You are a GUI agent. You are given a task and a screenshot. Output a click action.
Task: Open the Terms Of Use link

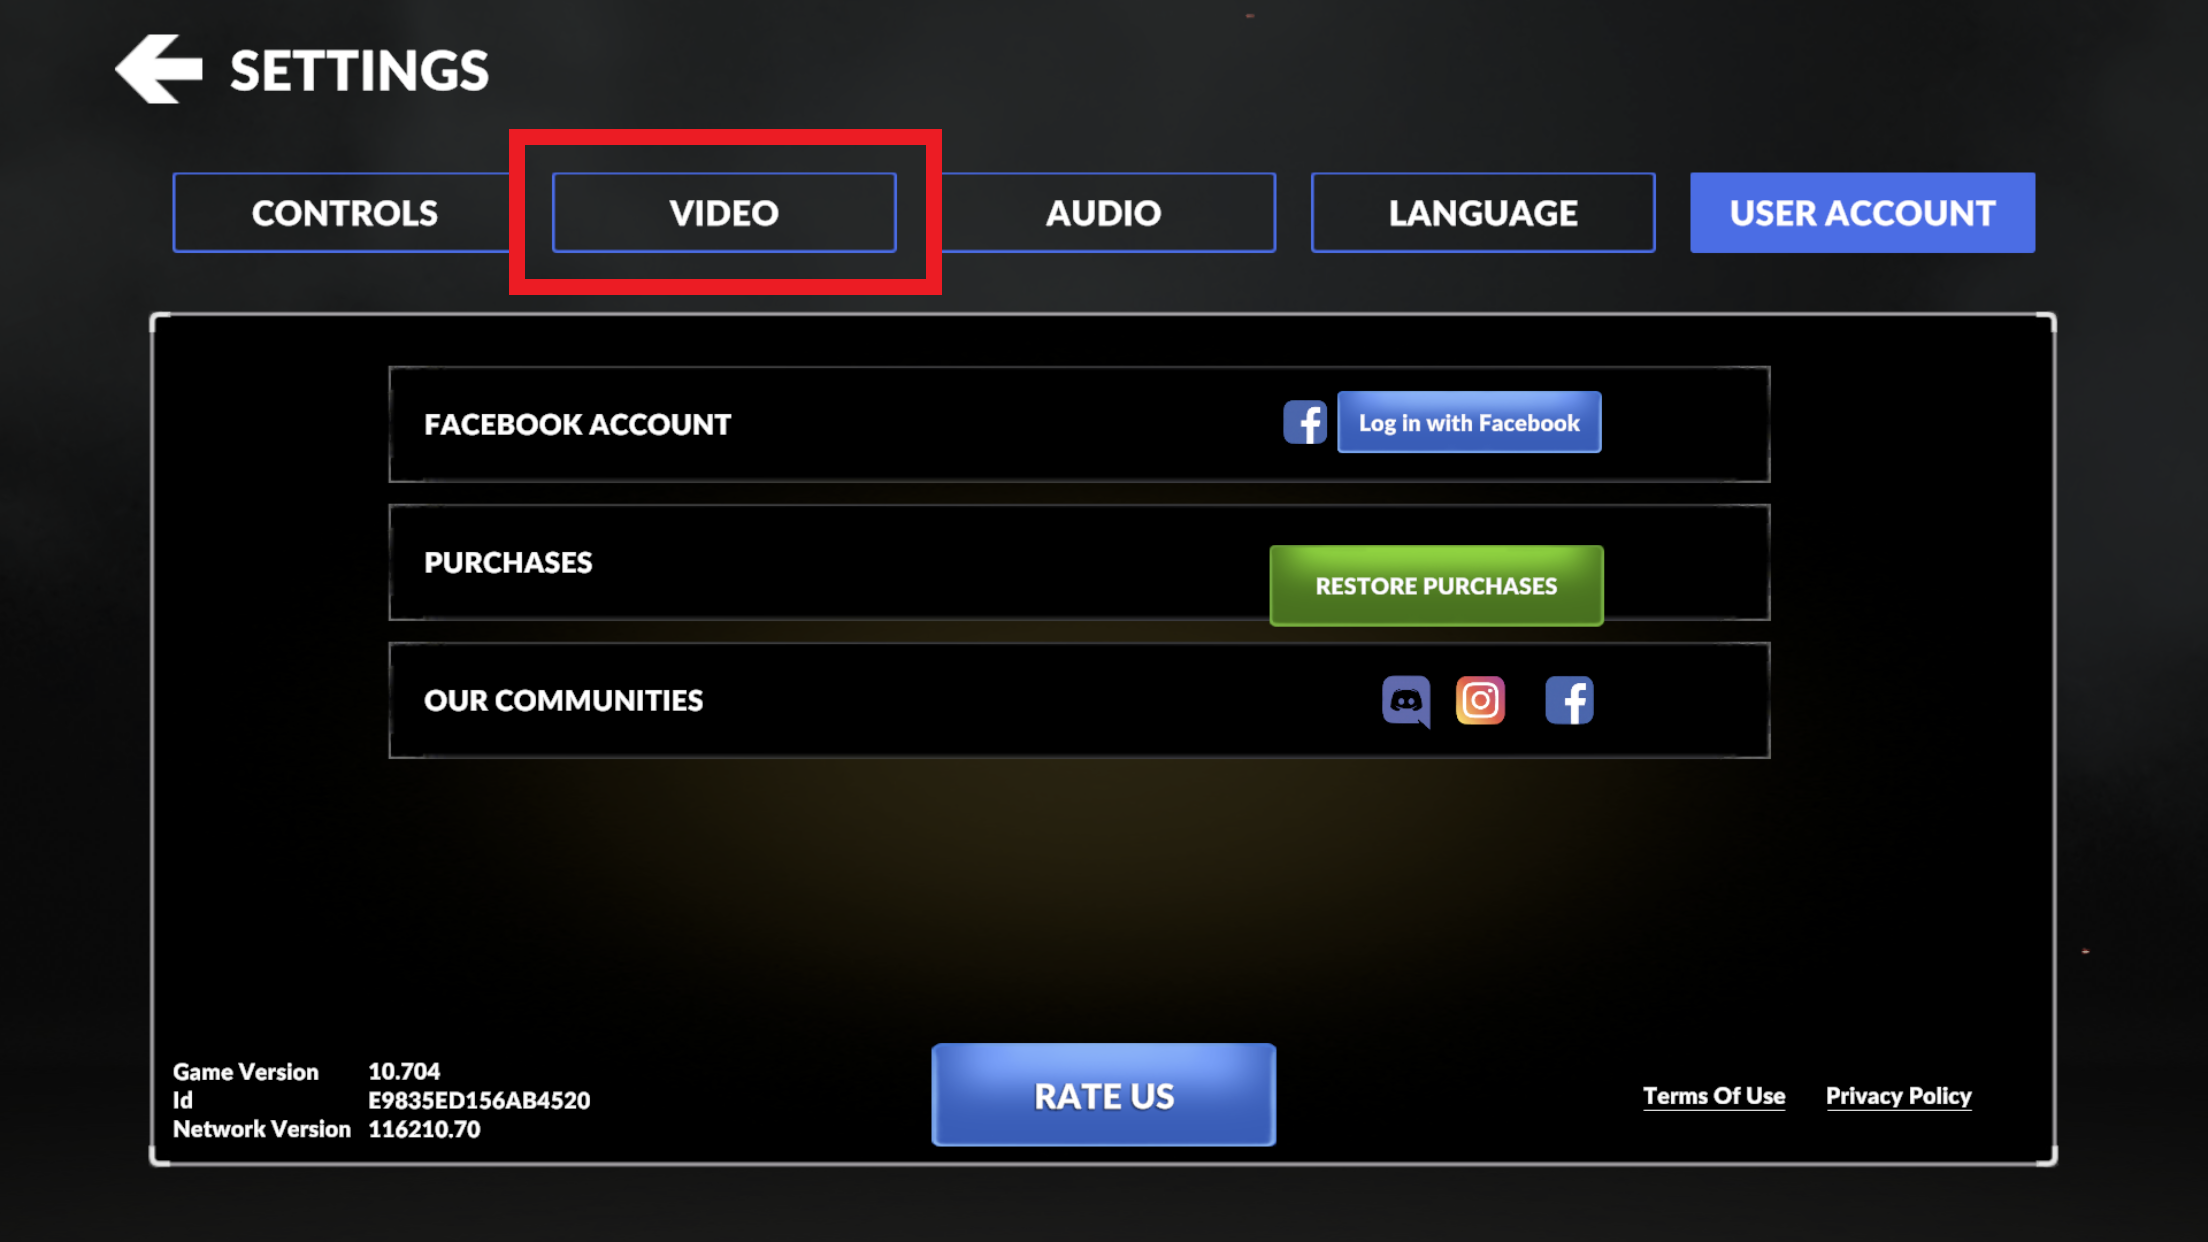[1714, 1096]
